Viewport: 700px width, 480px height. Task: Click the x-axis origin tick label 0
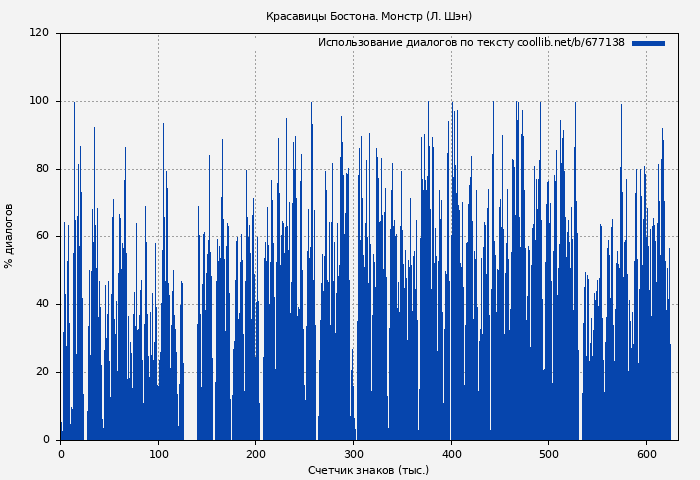pyautogui.click(x=61, y=454)
